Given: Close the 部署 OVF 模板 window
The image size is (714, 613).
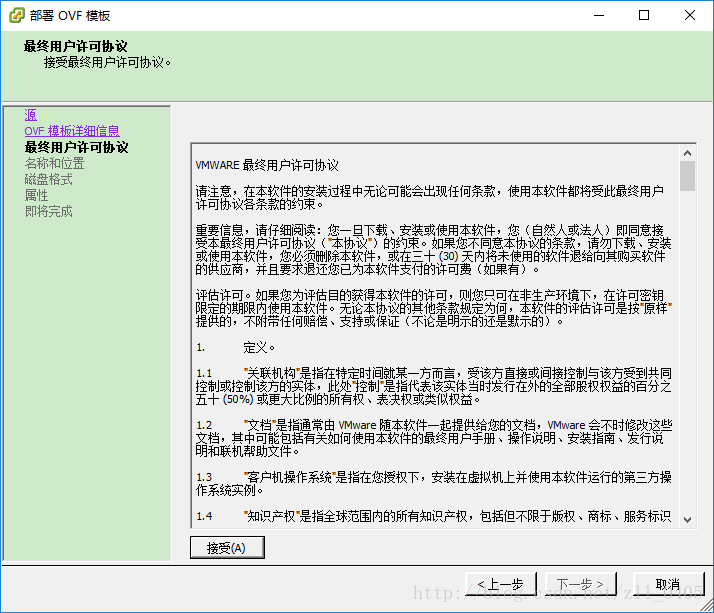Looking at the screenshot, I should [x=689, y=15].
